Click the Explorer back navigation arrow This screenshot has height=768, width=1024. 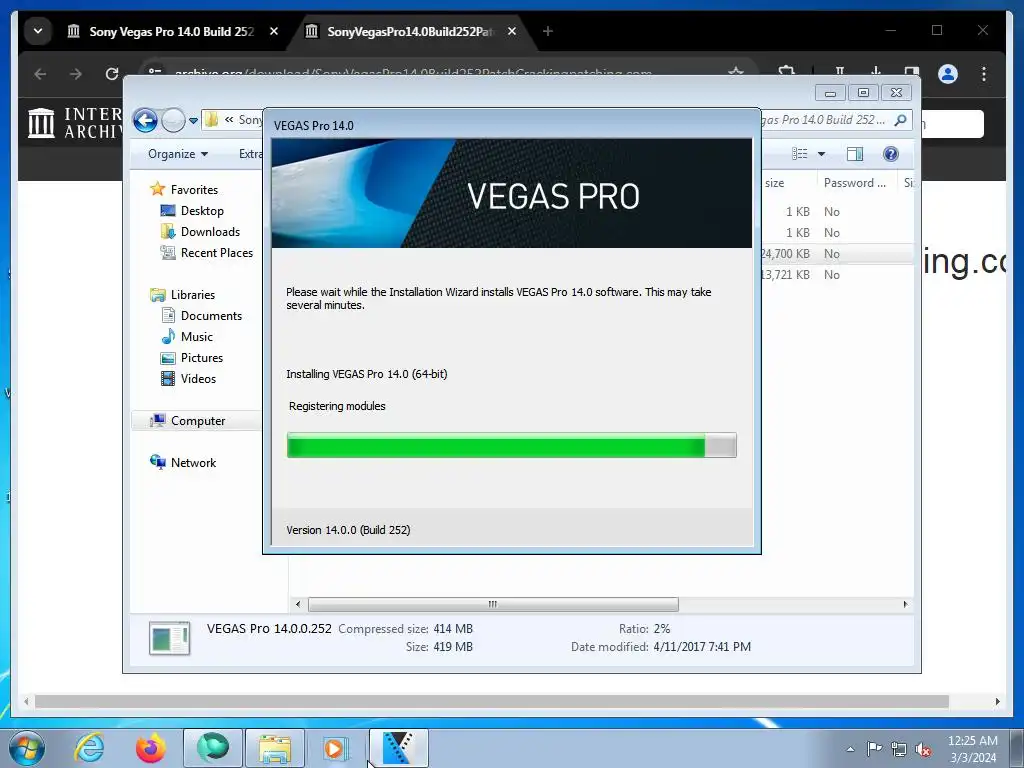(x=145, y=120)
